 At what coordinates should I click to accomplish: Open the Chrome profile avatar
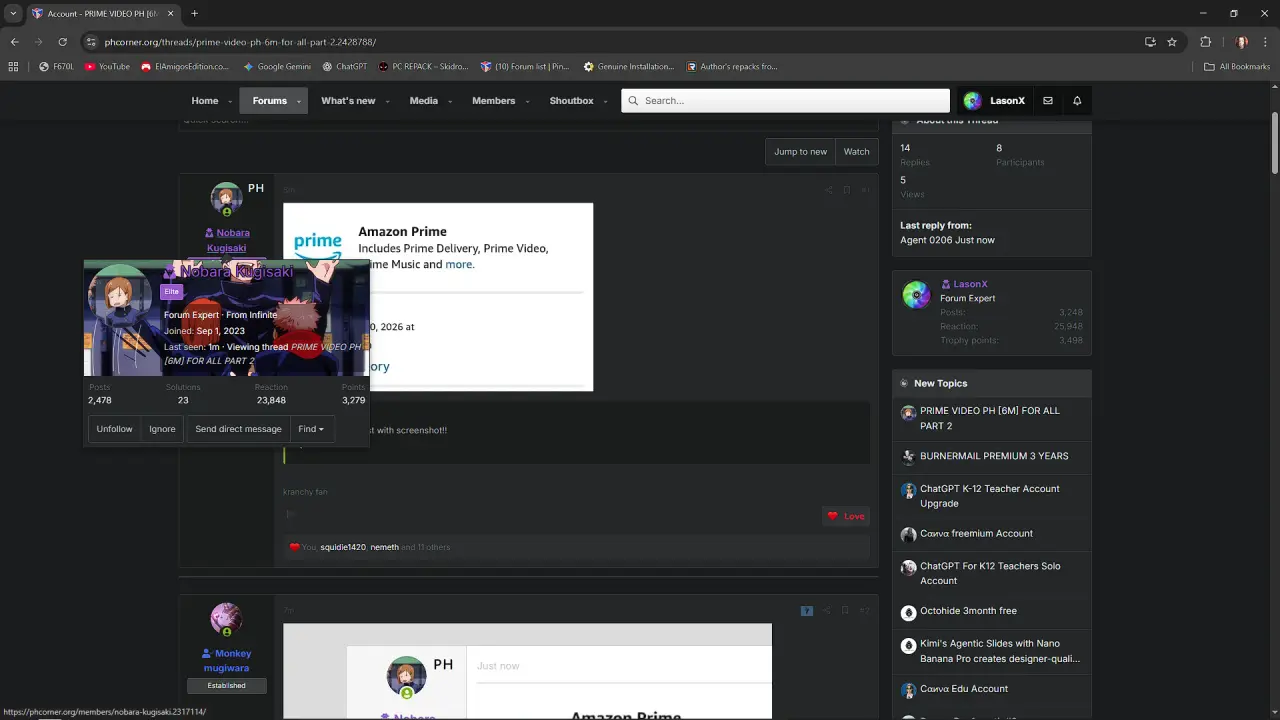(x=1242, y=42)
